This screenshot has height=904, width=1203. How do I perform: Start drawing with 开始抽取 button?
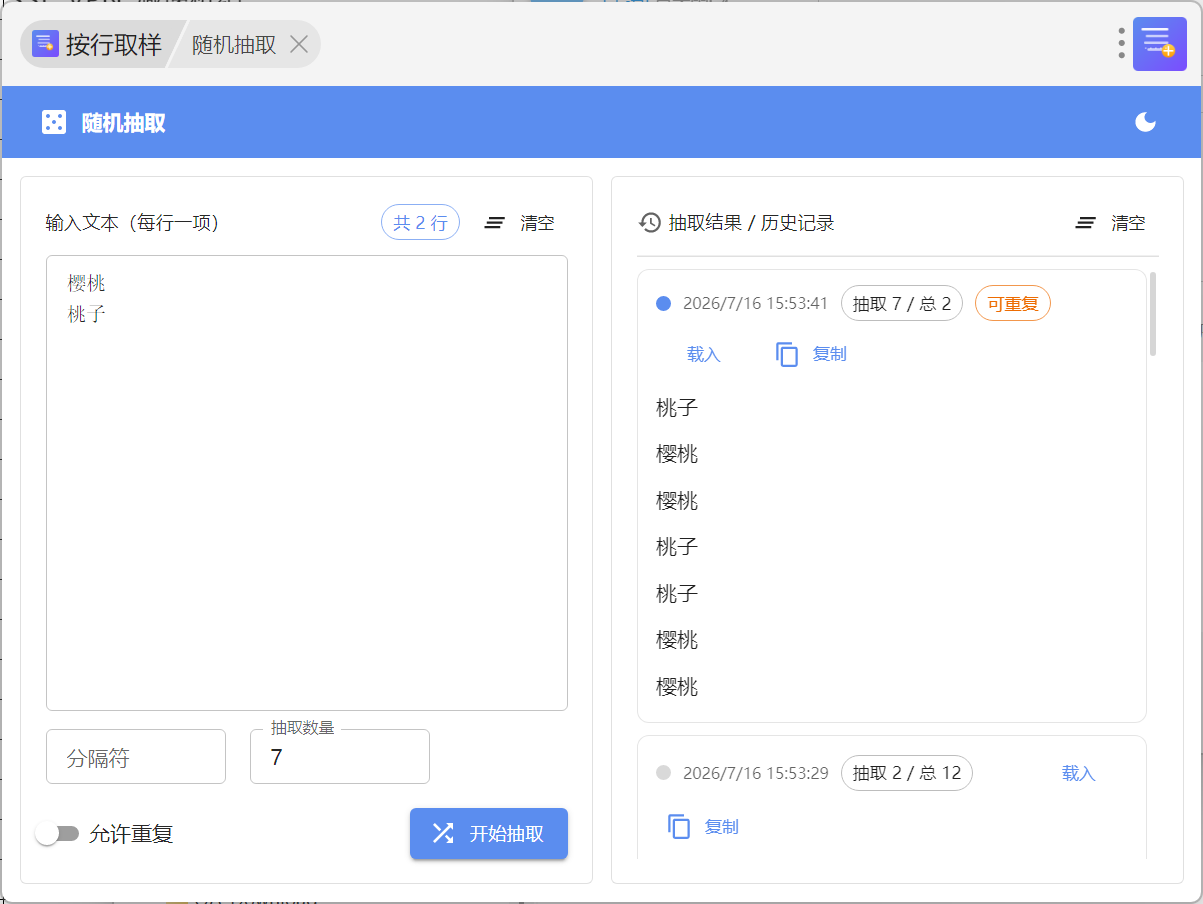[489, 833]
